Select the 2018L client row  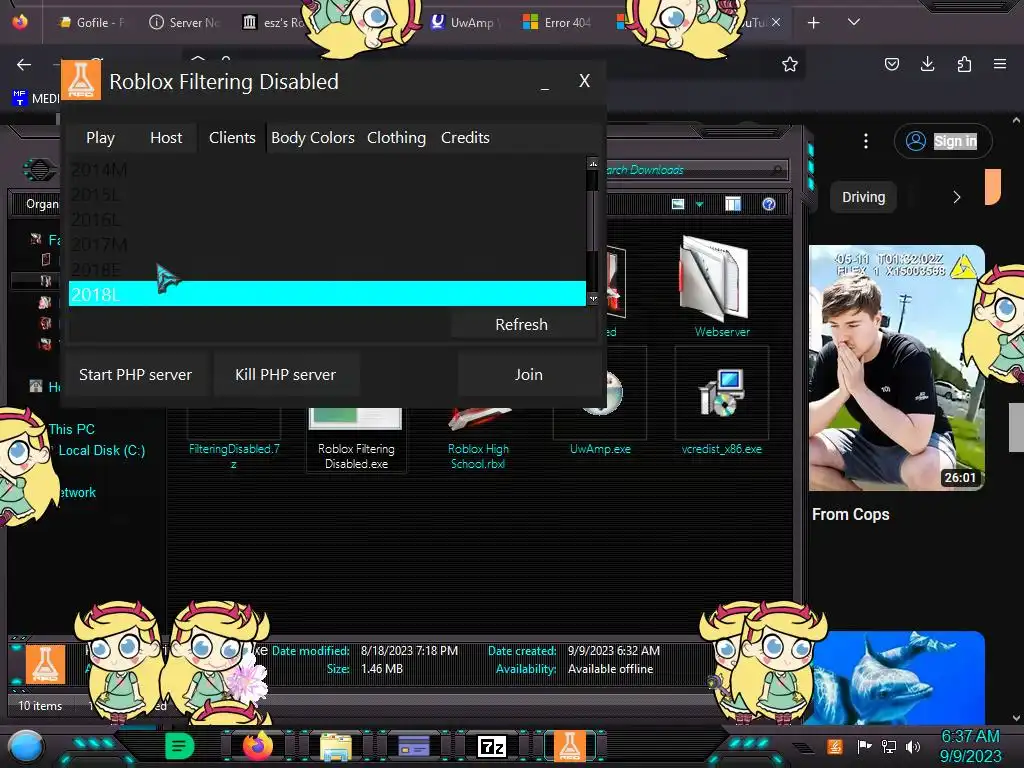327,294
